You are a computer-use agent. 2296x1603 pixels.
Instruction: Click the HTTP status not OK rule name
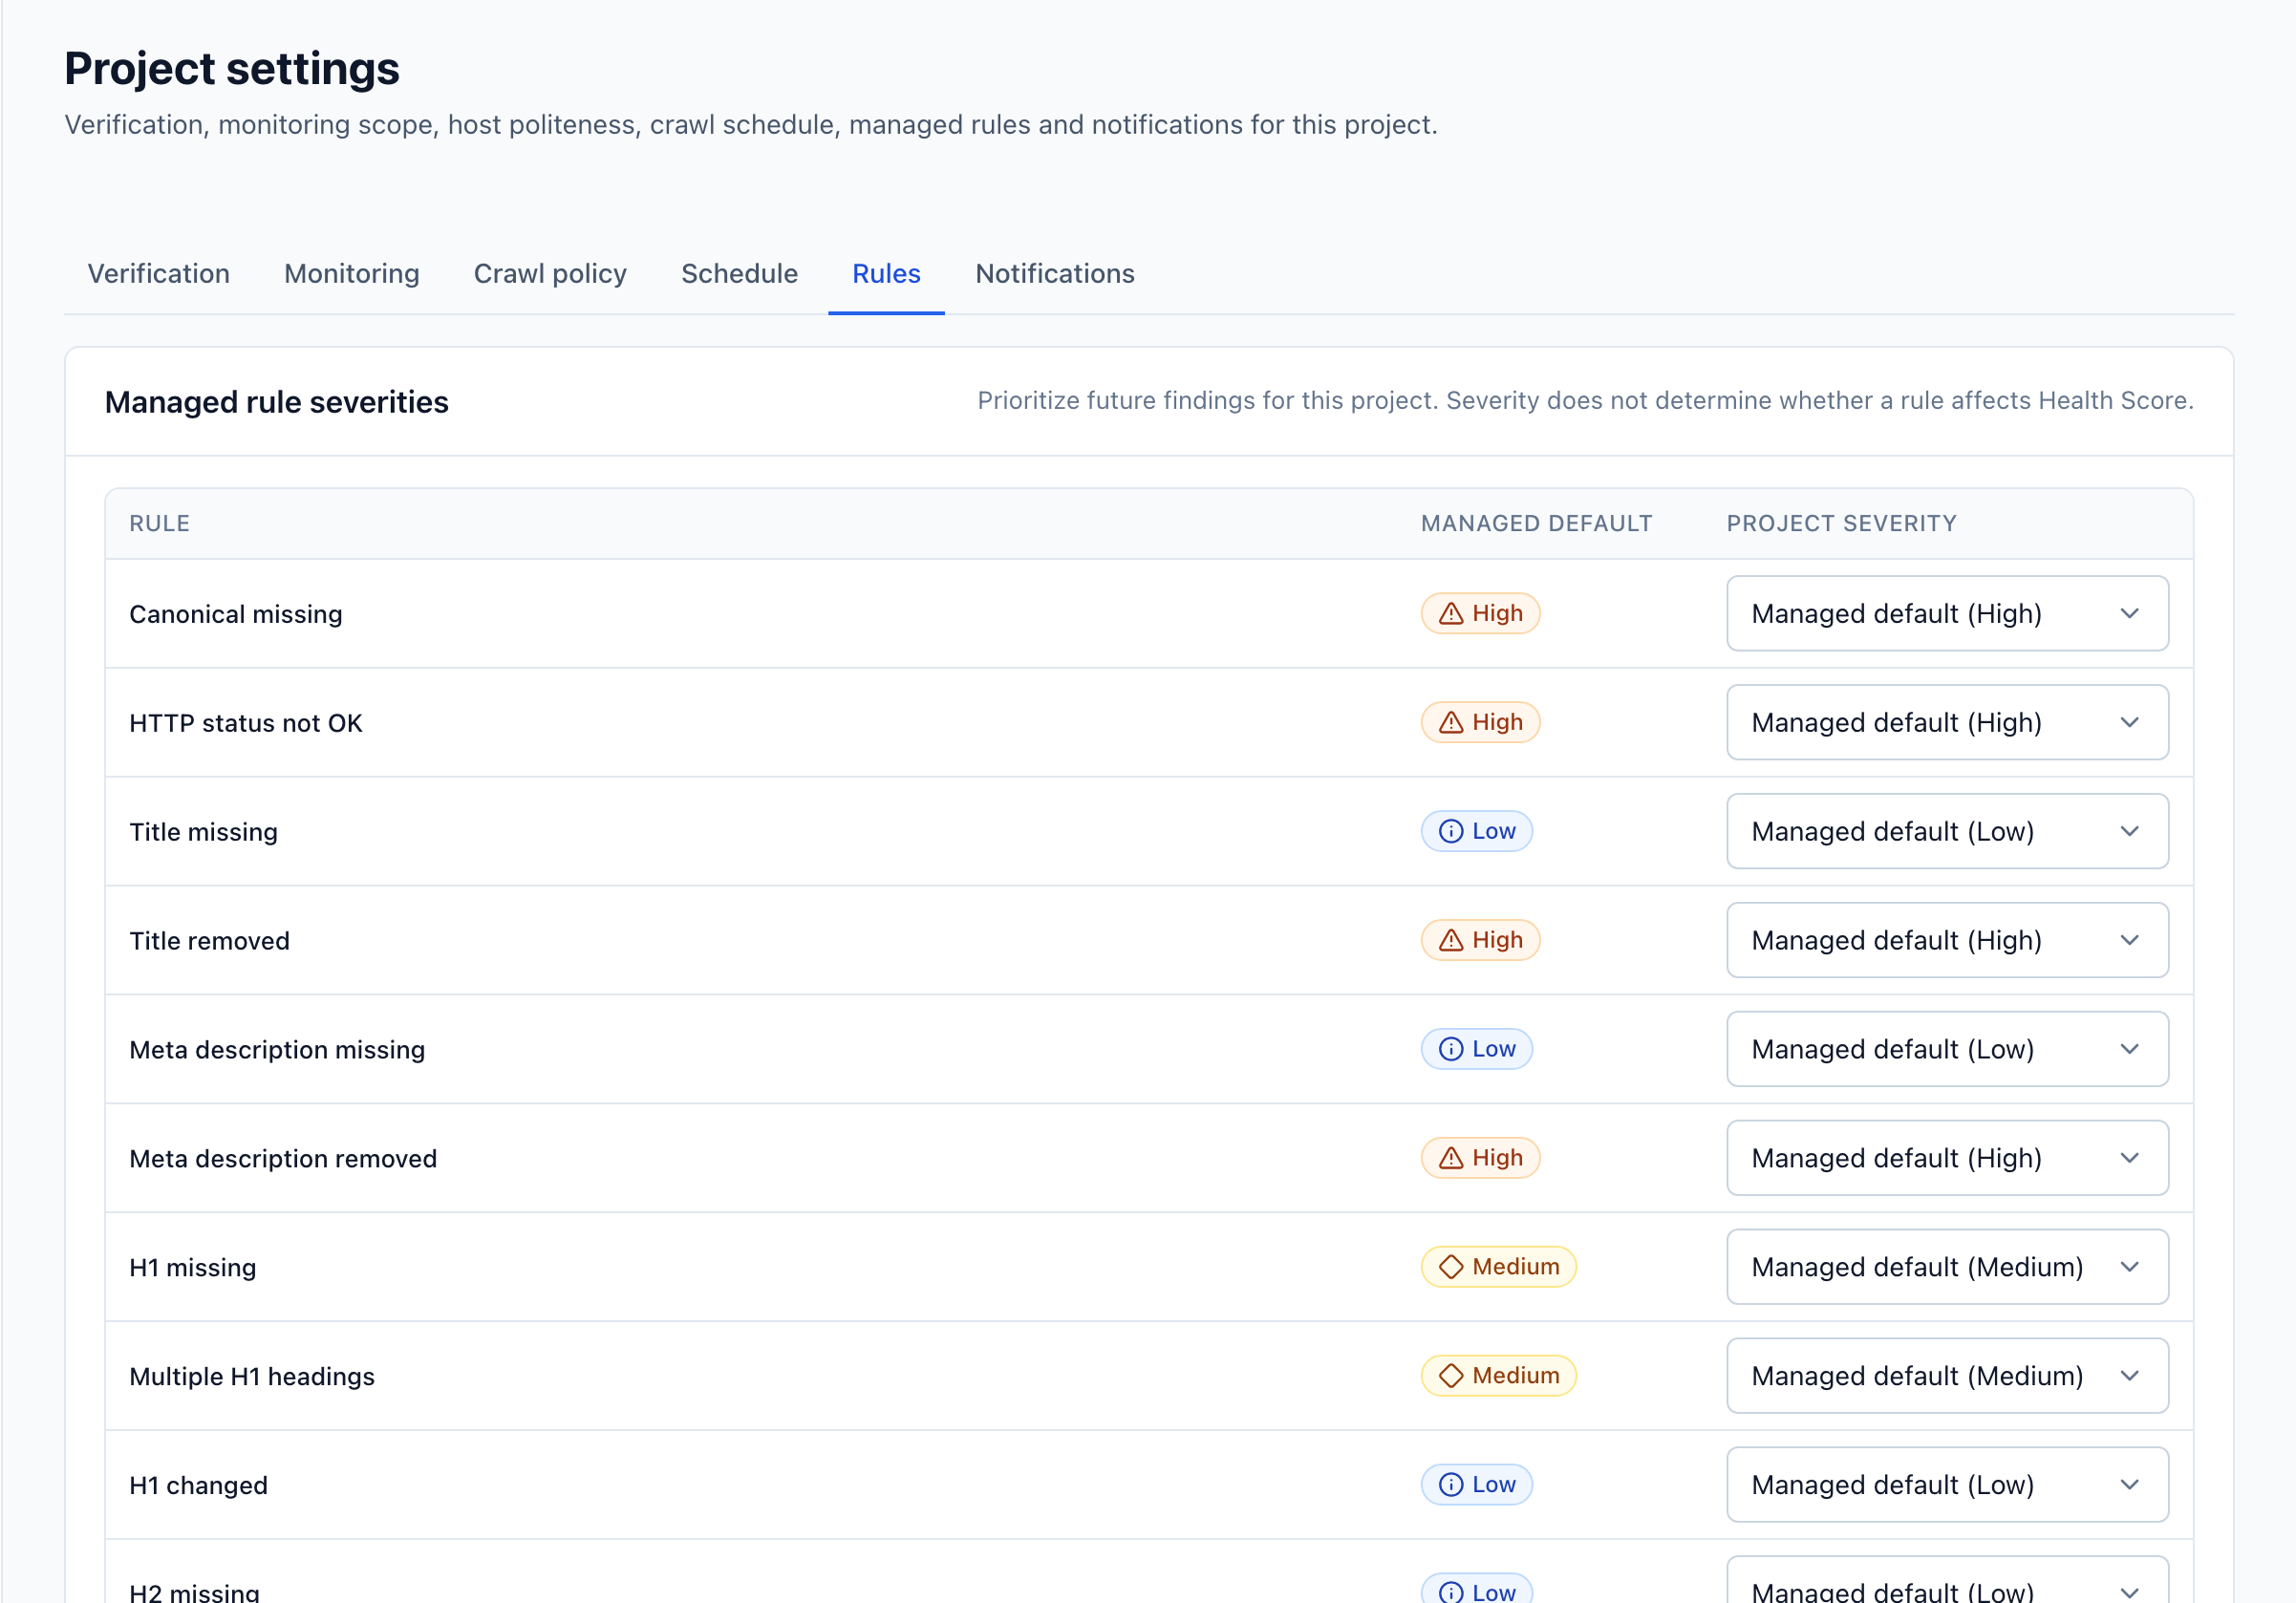246,723
